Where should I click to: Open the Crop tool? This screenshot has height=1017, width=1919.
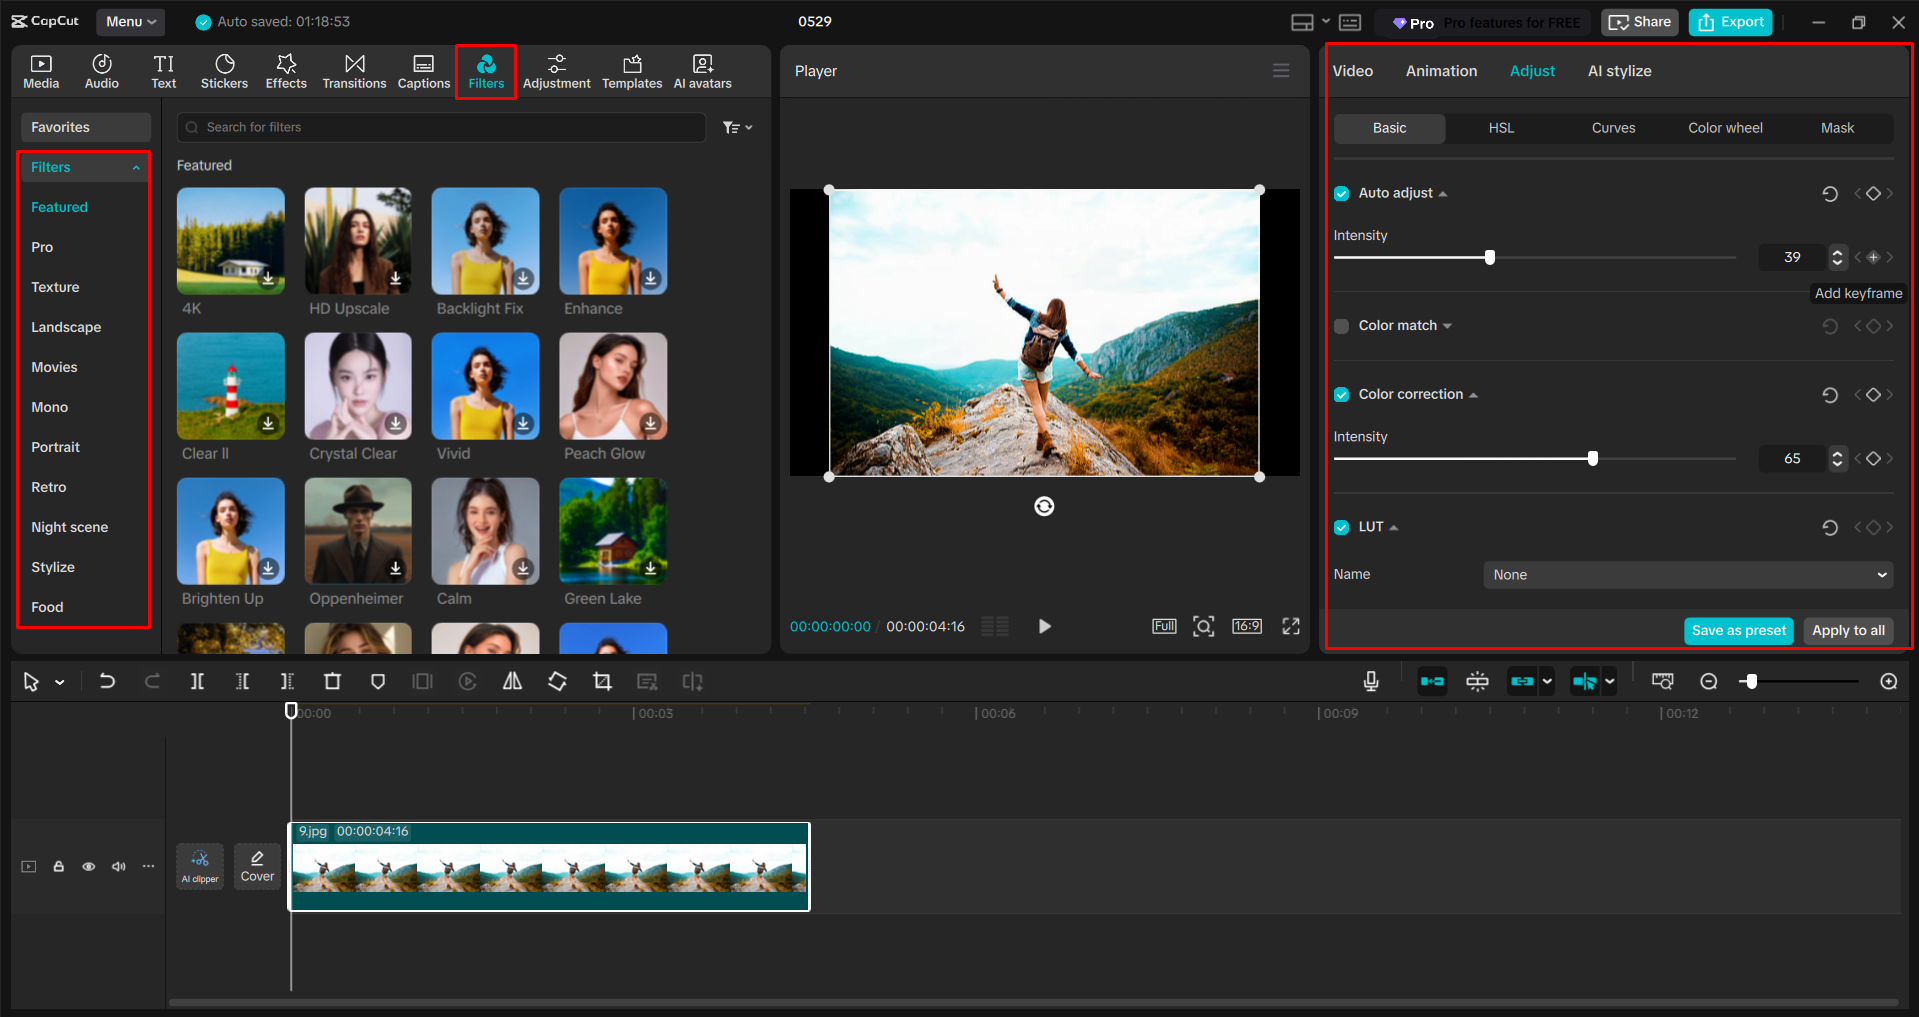pyautogui.click(x=602, y=681)
